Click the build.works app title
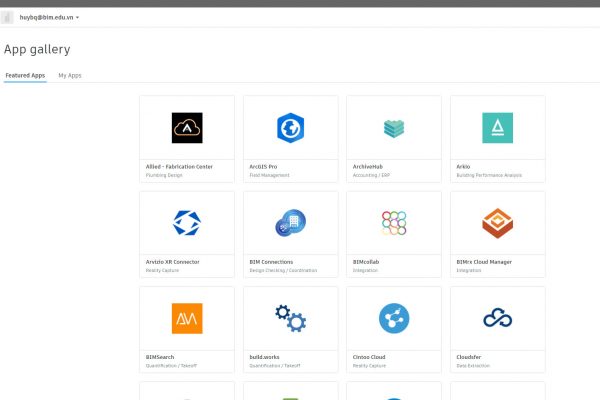Viewport: 600px width, 400px height. 265,356
